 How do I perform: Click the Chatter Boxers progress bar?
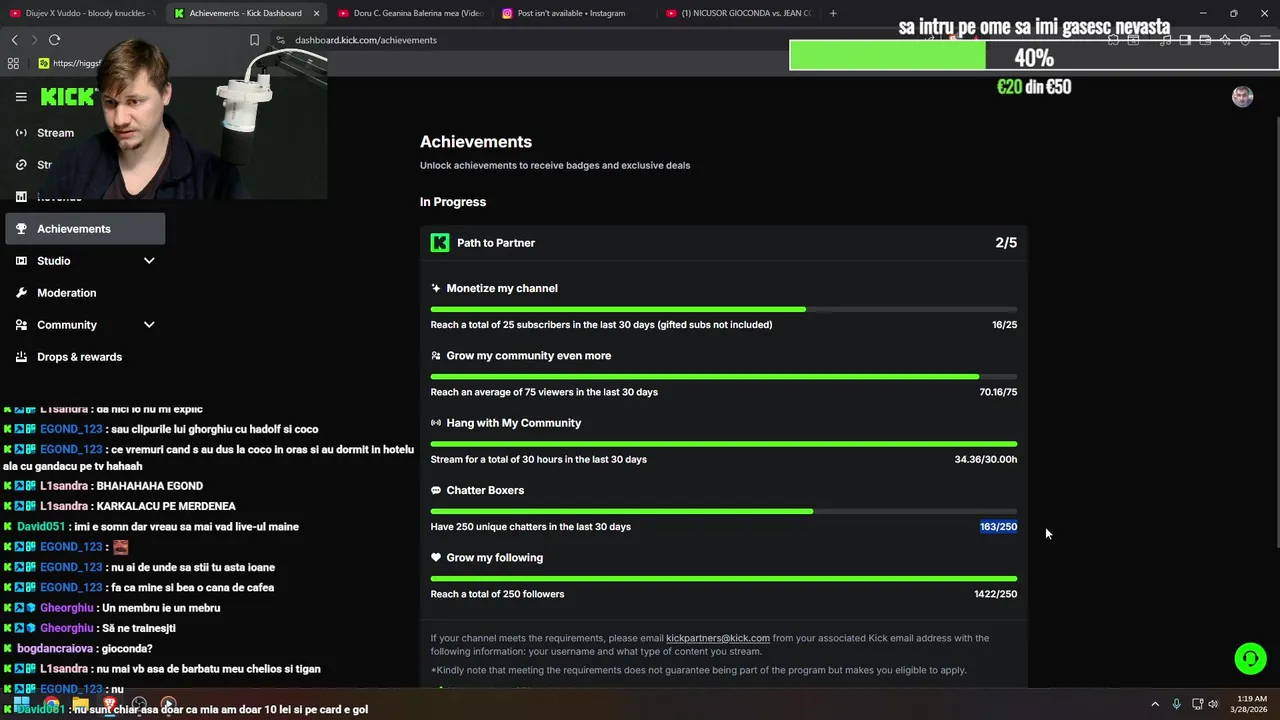click(x=724, y=512)
